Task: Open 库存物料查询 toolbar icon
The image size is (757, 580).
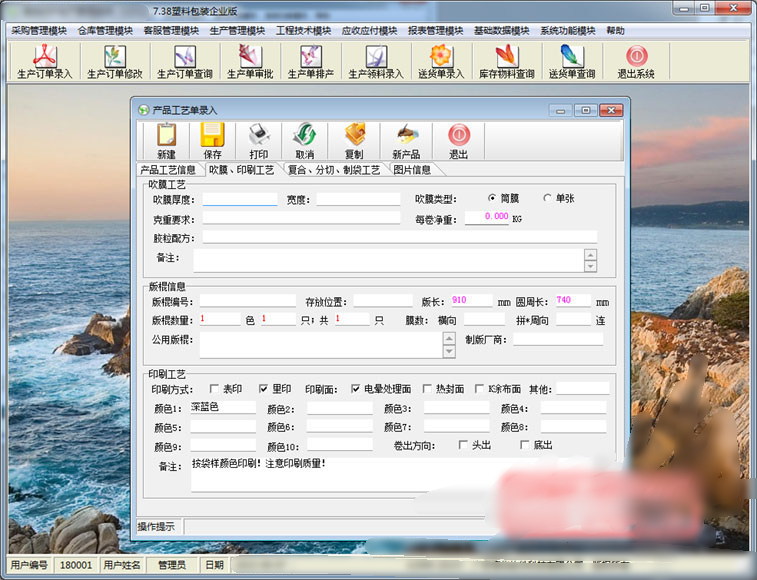Action: 506,61
